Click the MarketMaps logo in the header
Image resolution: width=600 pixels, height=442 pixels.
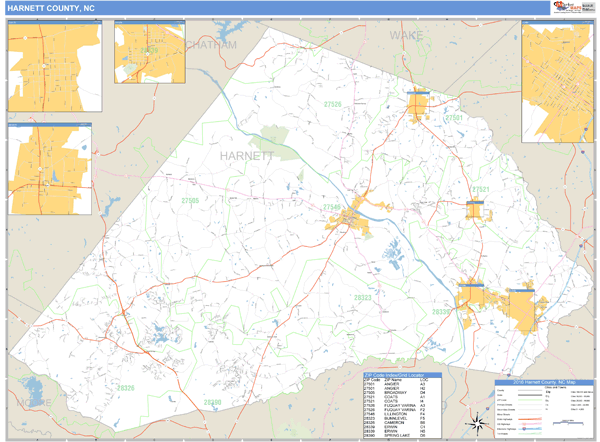pyautogui.click(x=571, y=8)
